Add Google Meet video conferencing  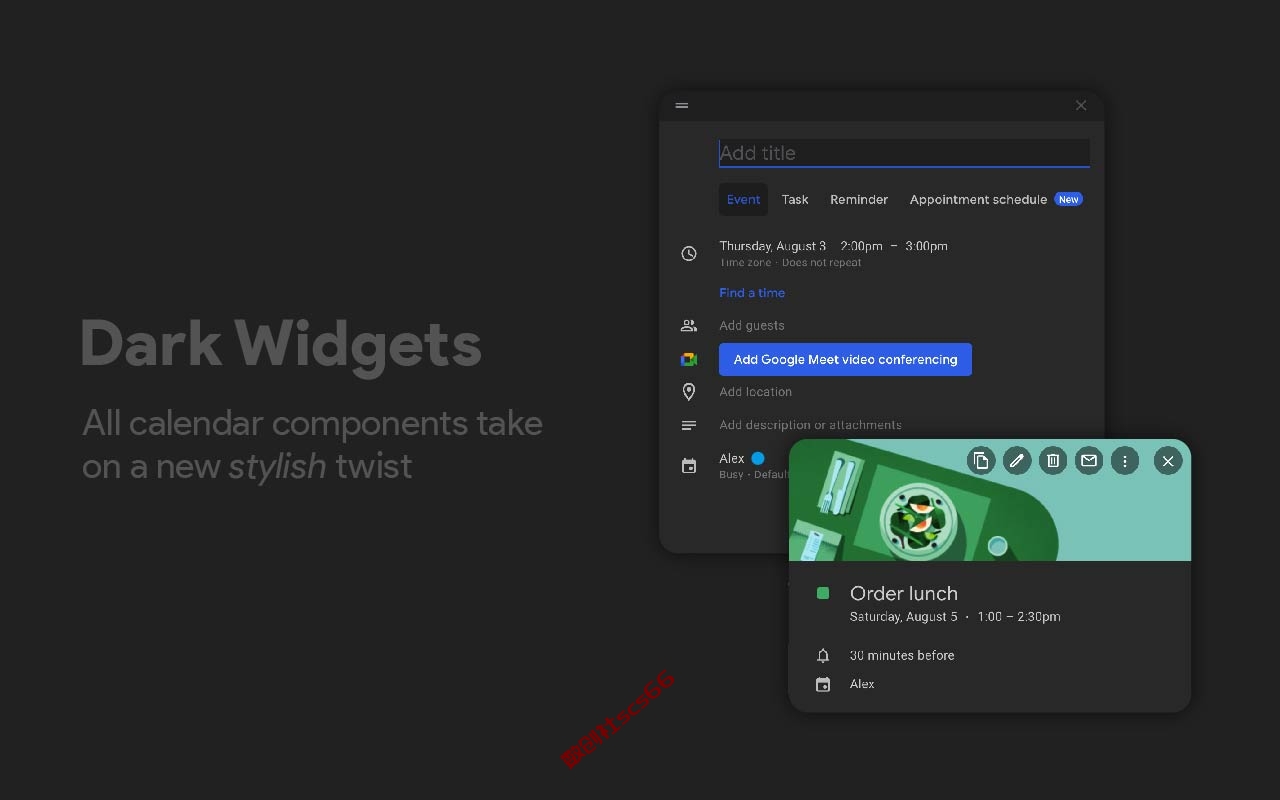(845, 360)
